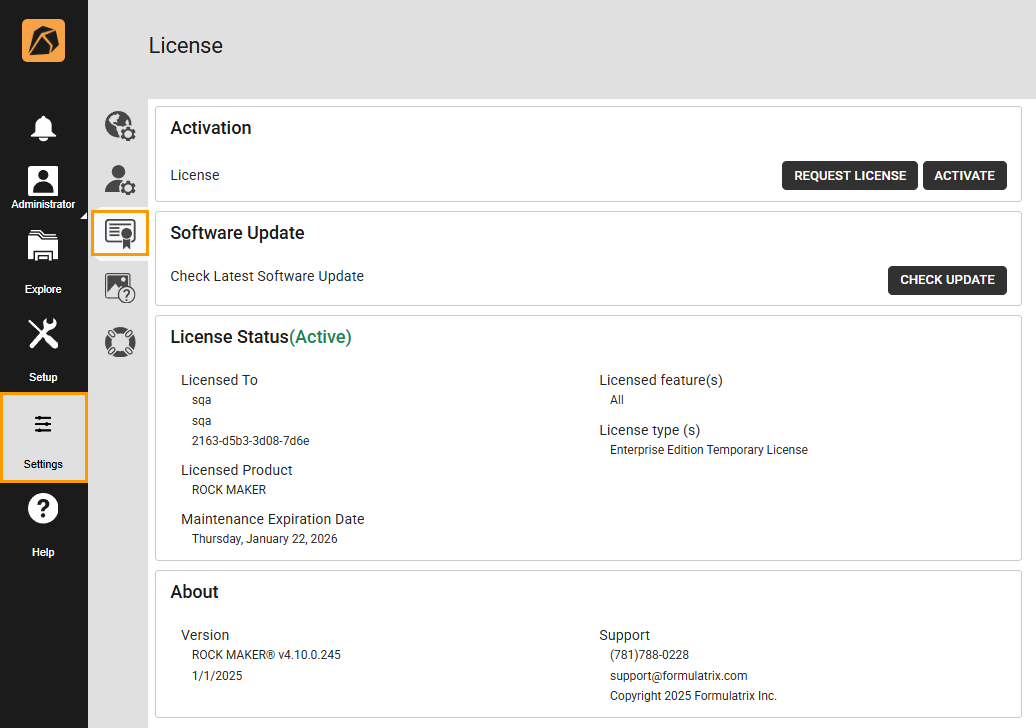Select Settings in the left sidebar

43,437
